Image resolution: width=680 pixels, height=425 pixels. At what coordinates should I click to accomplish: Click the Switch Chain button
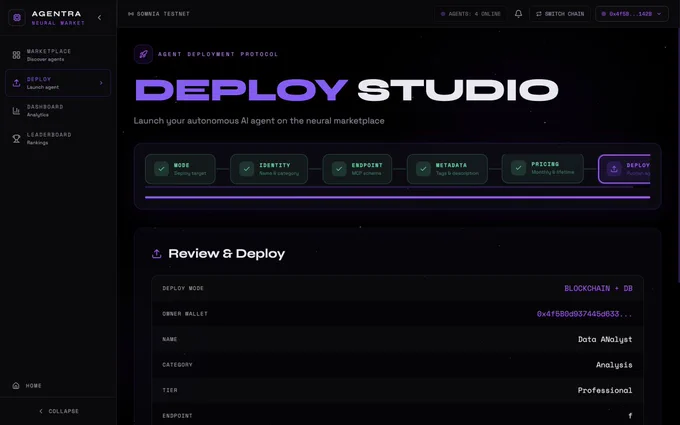560,14
